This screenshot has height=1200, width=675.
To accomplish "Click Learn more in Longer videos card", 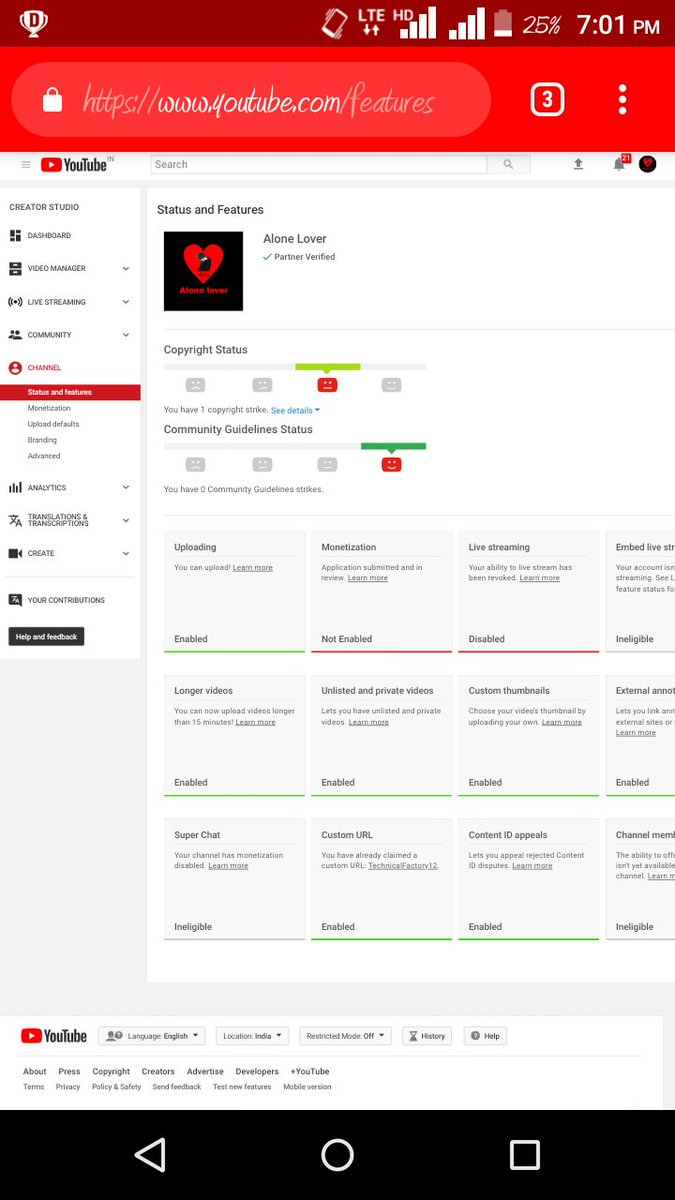I will (255, 722).
